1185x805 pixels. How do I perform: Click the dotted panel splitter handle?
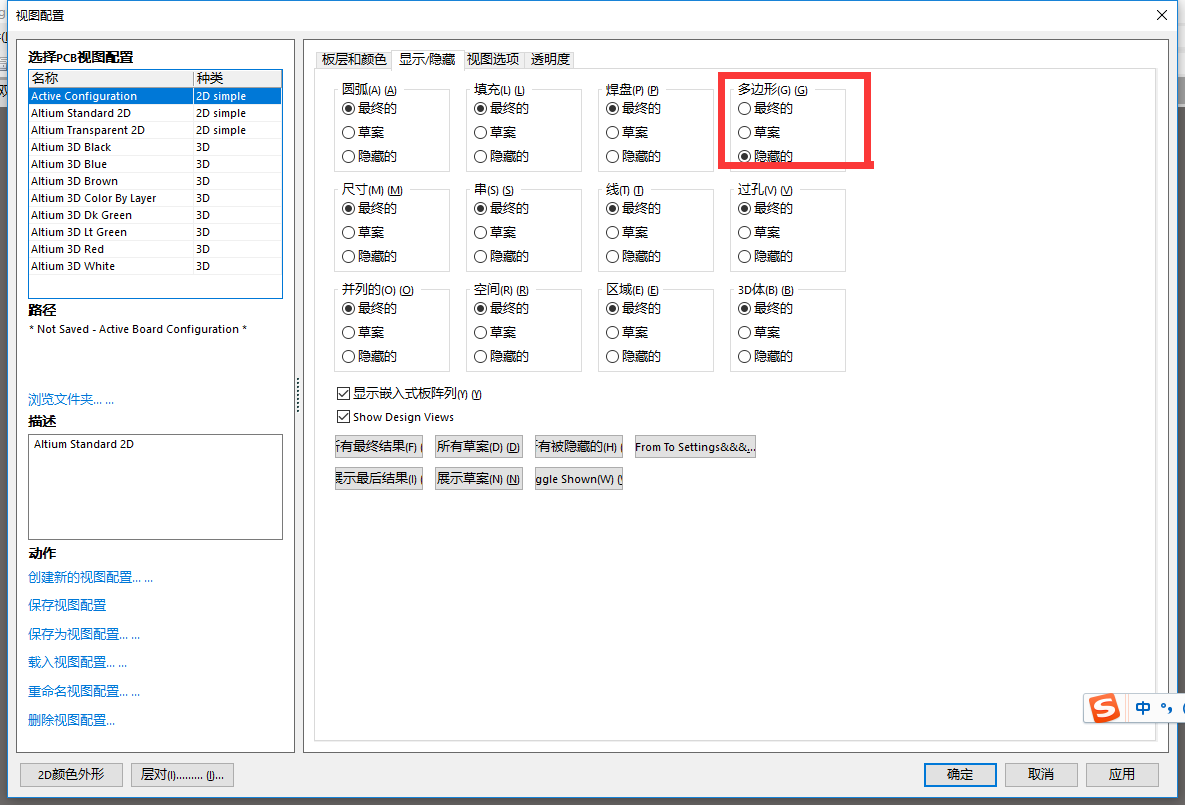298,395
